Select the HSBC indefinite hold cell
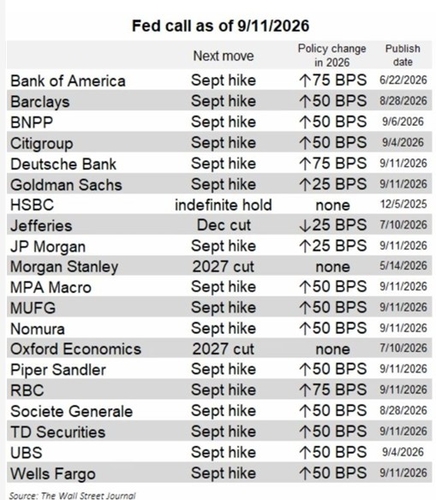This screenshot has width=436, height=500. pyautogui.click(x=223, y=205)
